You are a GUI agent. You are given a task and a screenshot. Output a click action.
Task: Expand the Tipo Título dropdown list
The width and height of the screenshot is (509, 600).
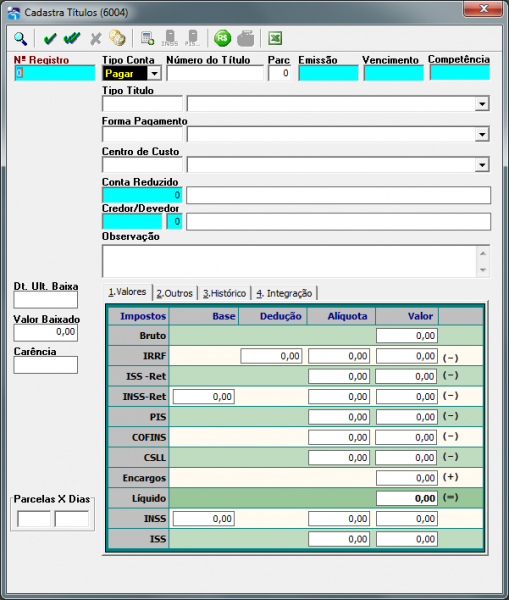(482, 104)
